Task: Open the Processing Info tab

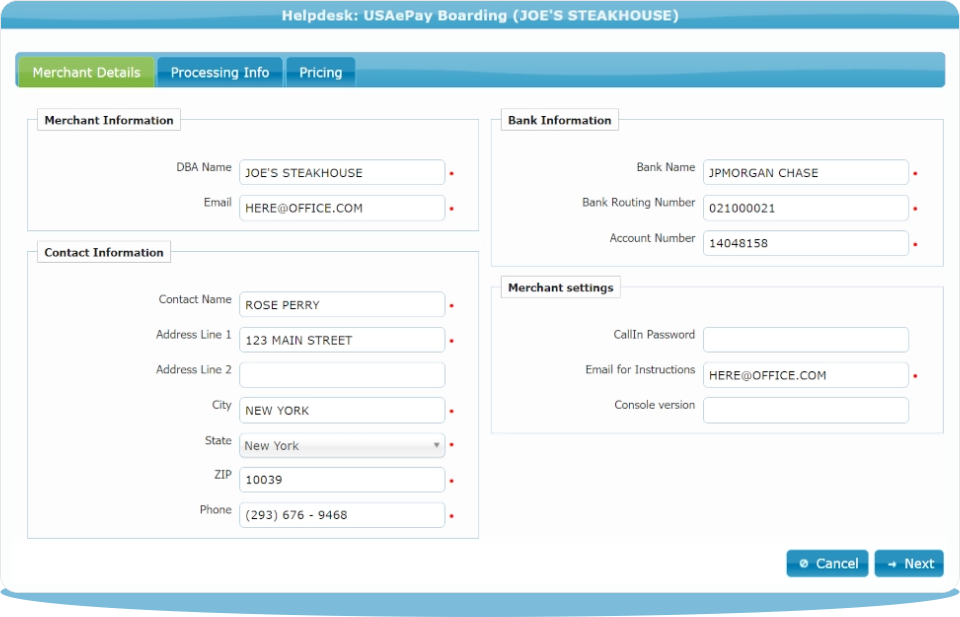Action: pyautogui.click(x=220, y=72)
